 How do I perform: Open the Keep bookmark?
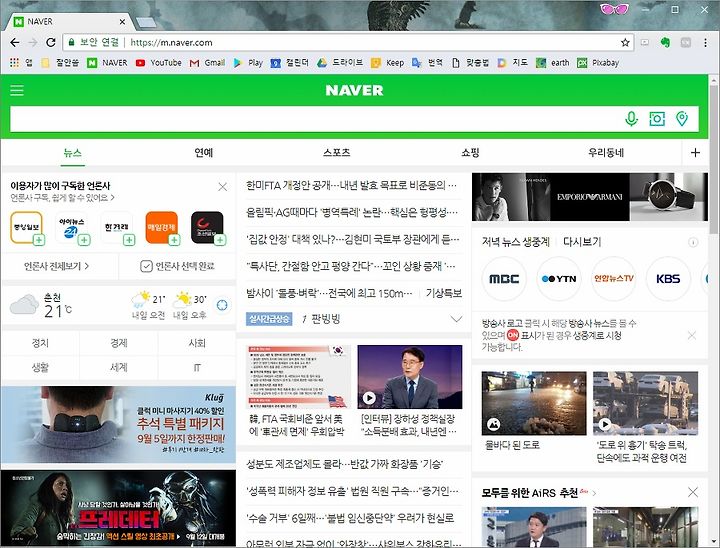coord(388,62)
